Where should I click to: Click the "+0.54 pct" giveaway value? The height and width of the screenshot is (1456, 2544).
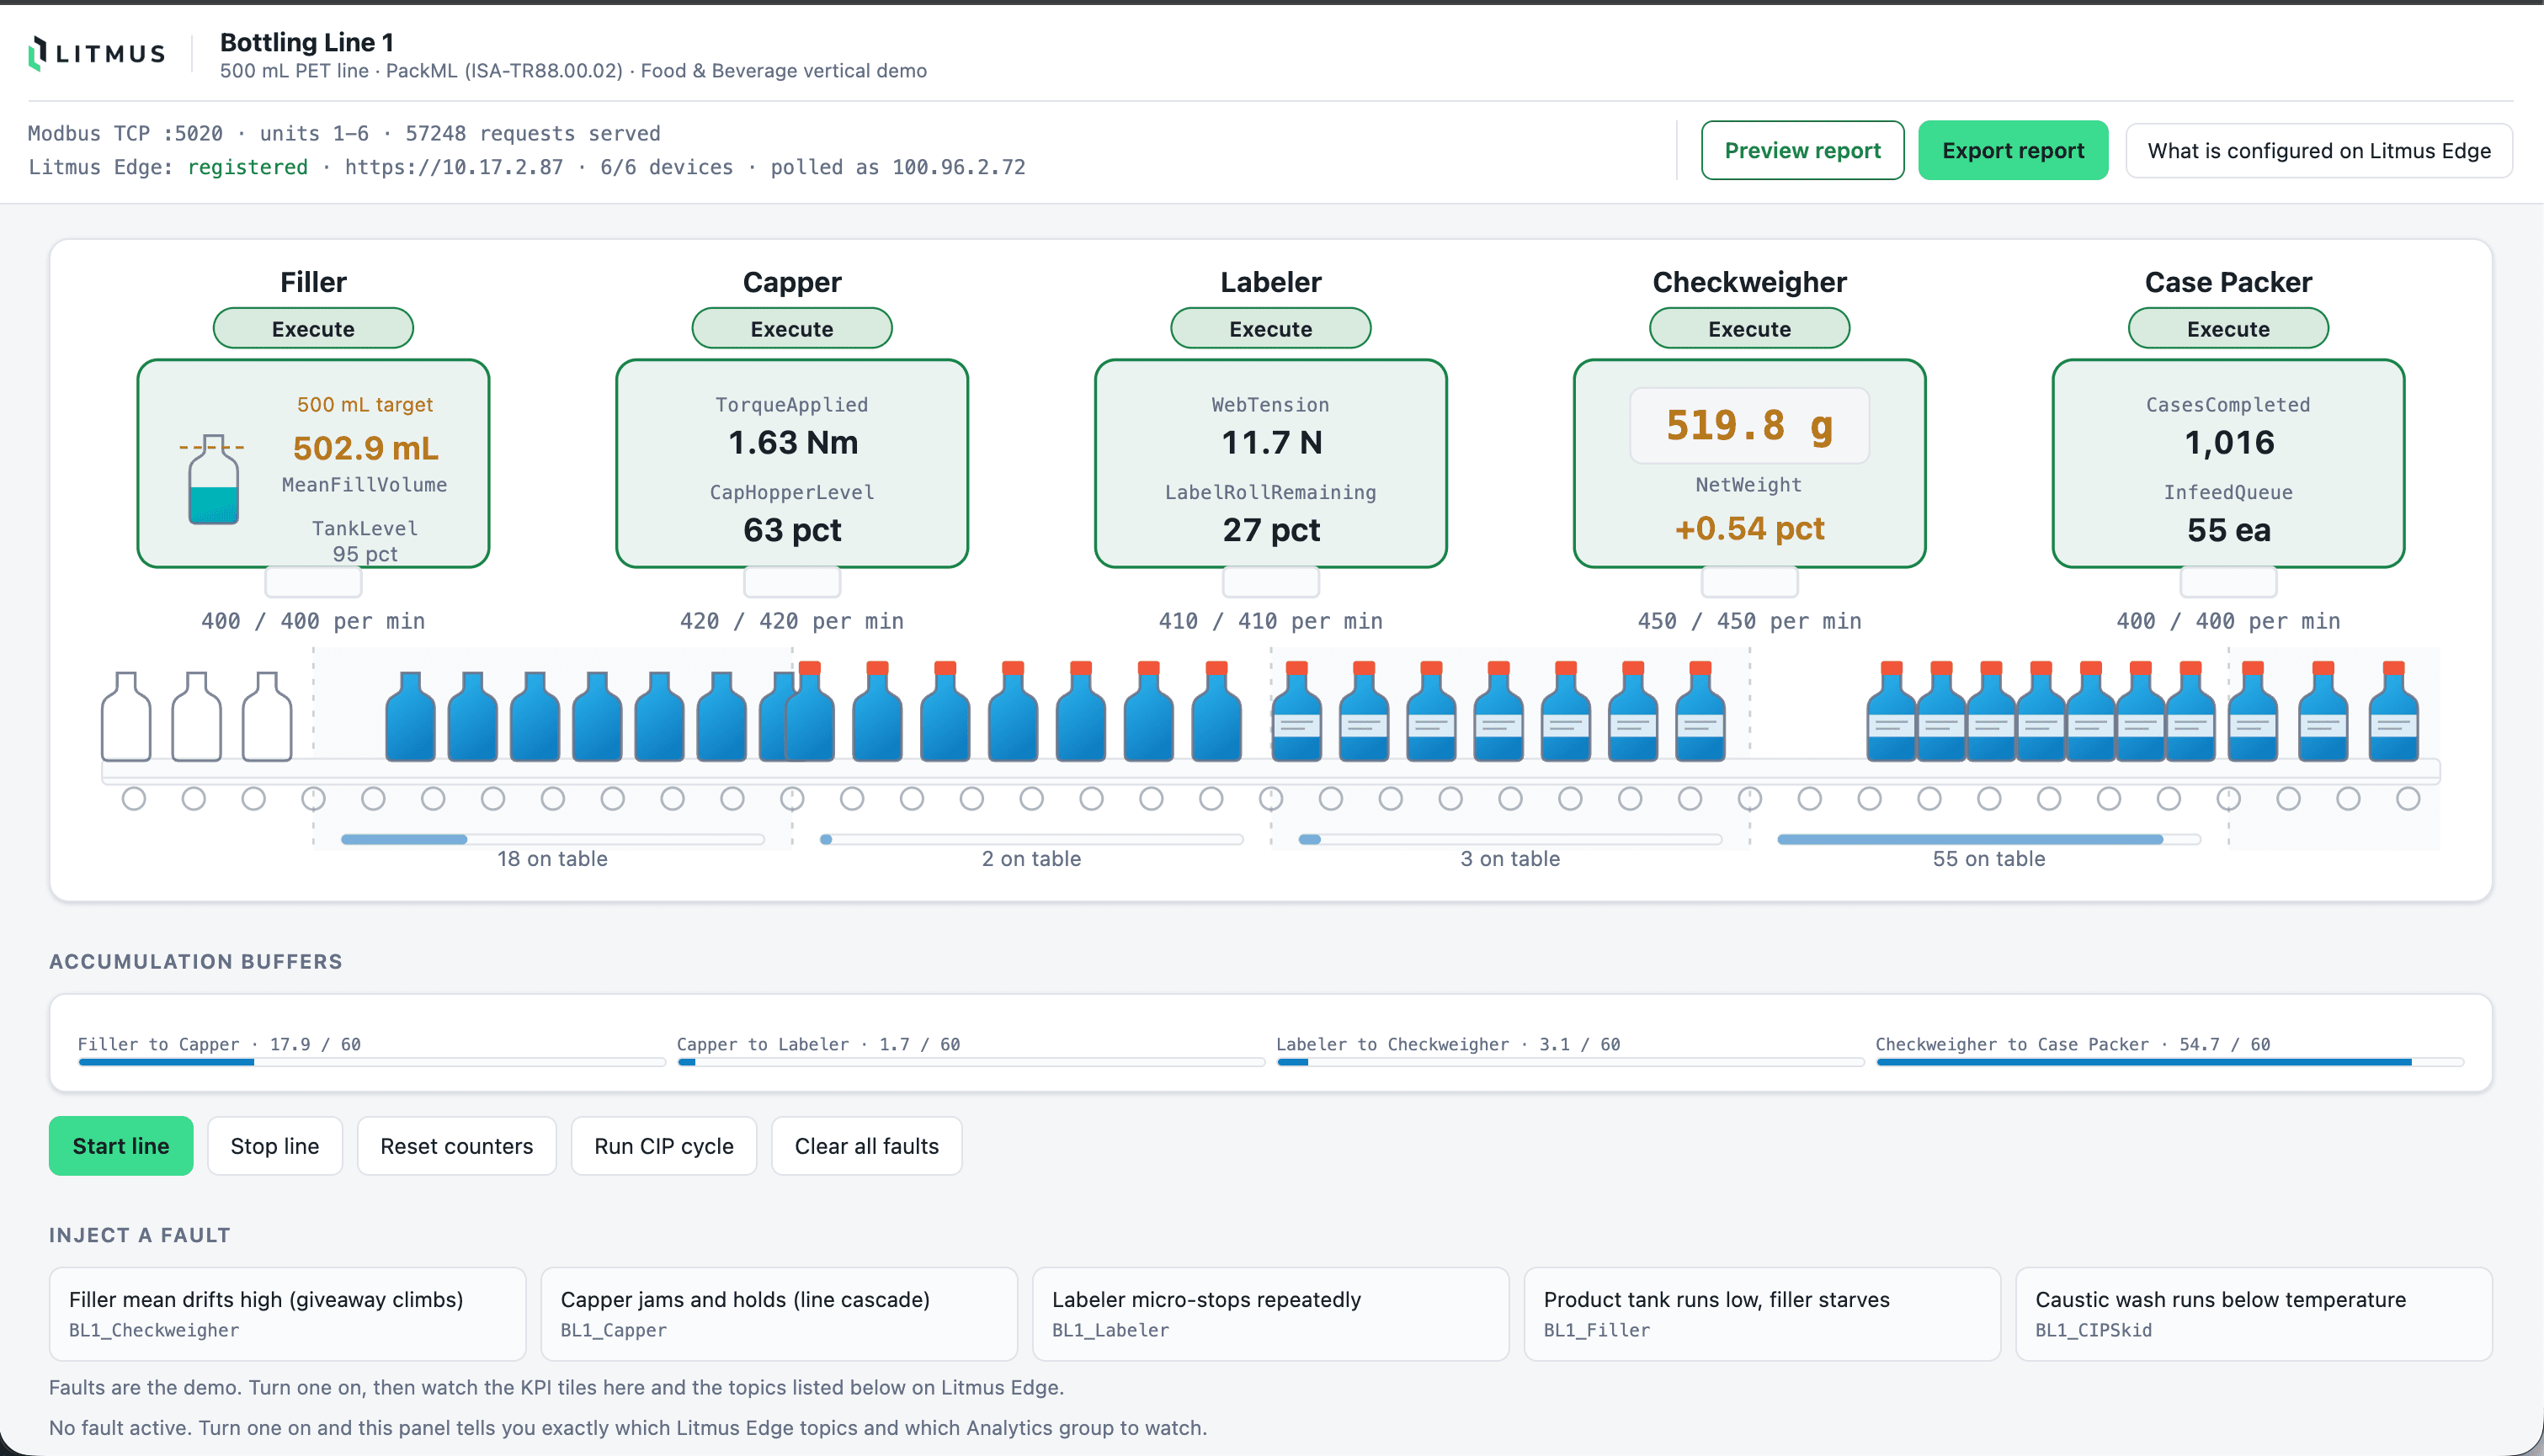[x=1750, y=528]
